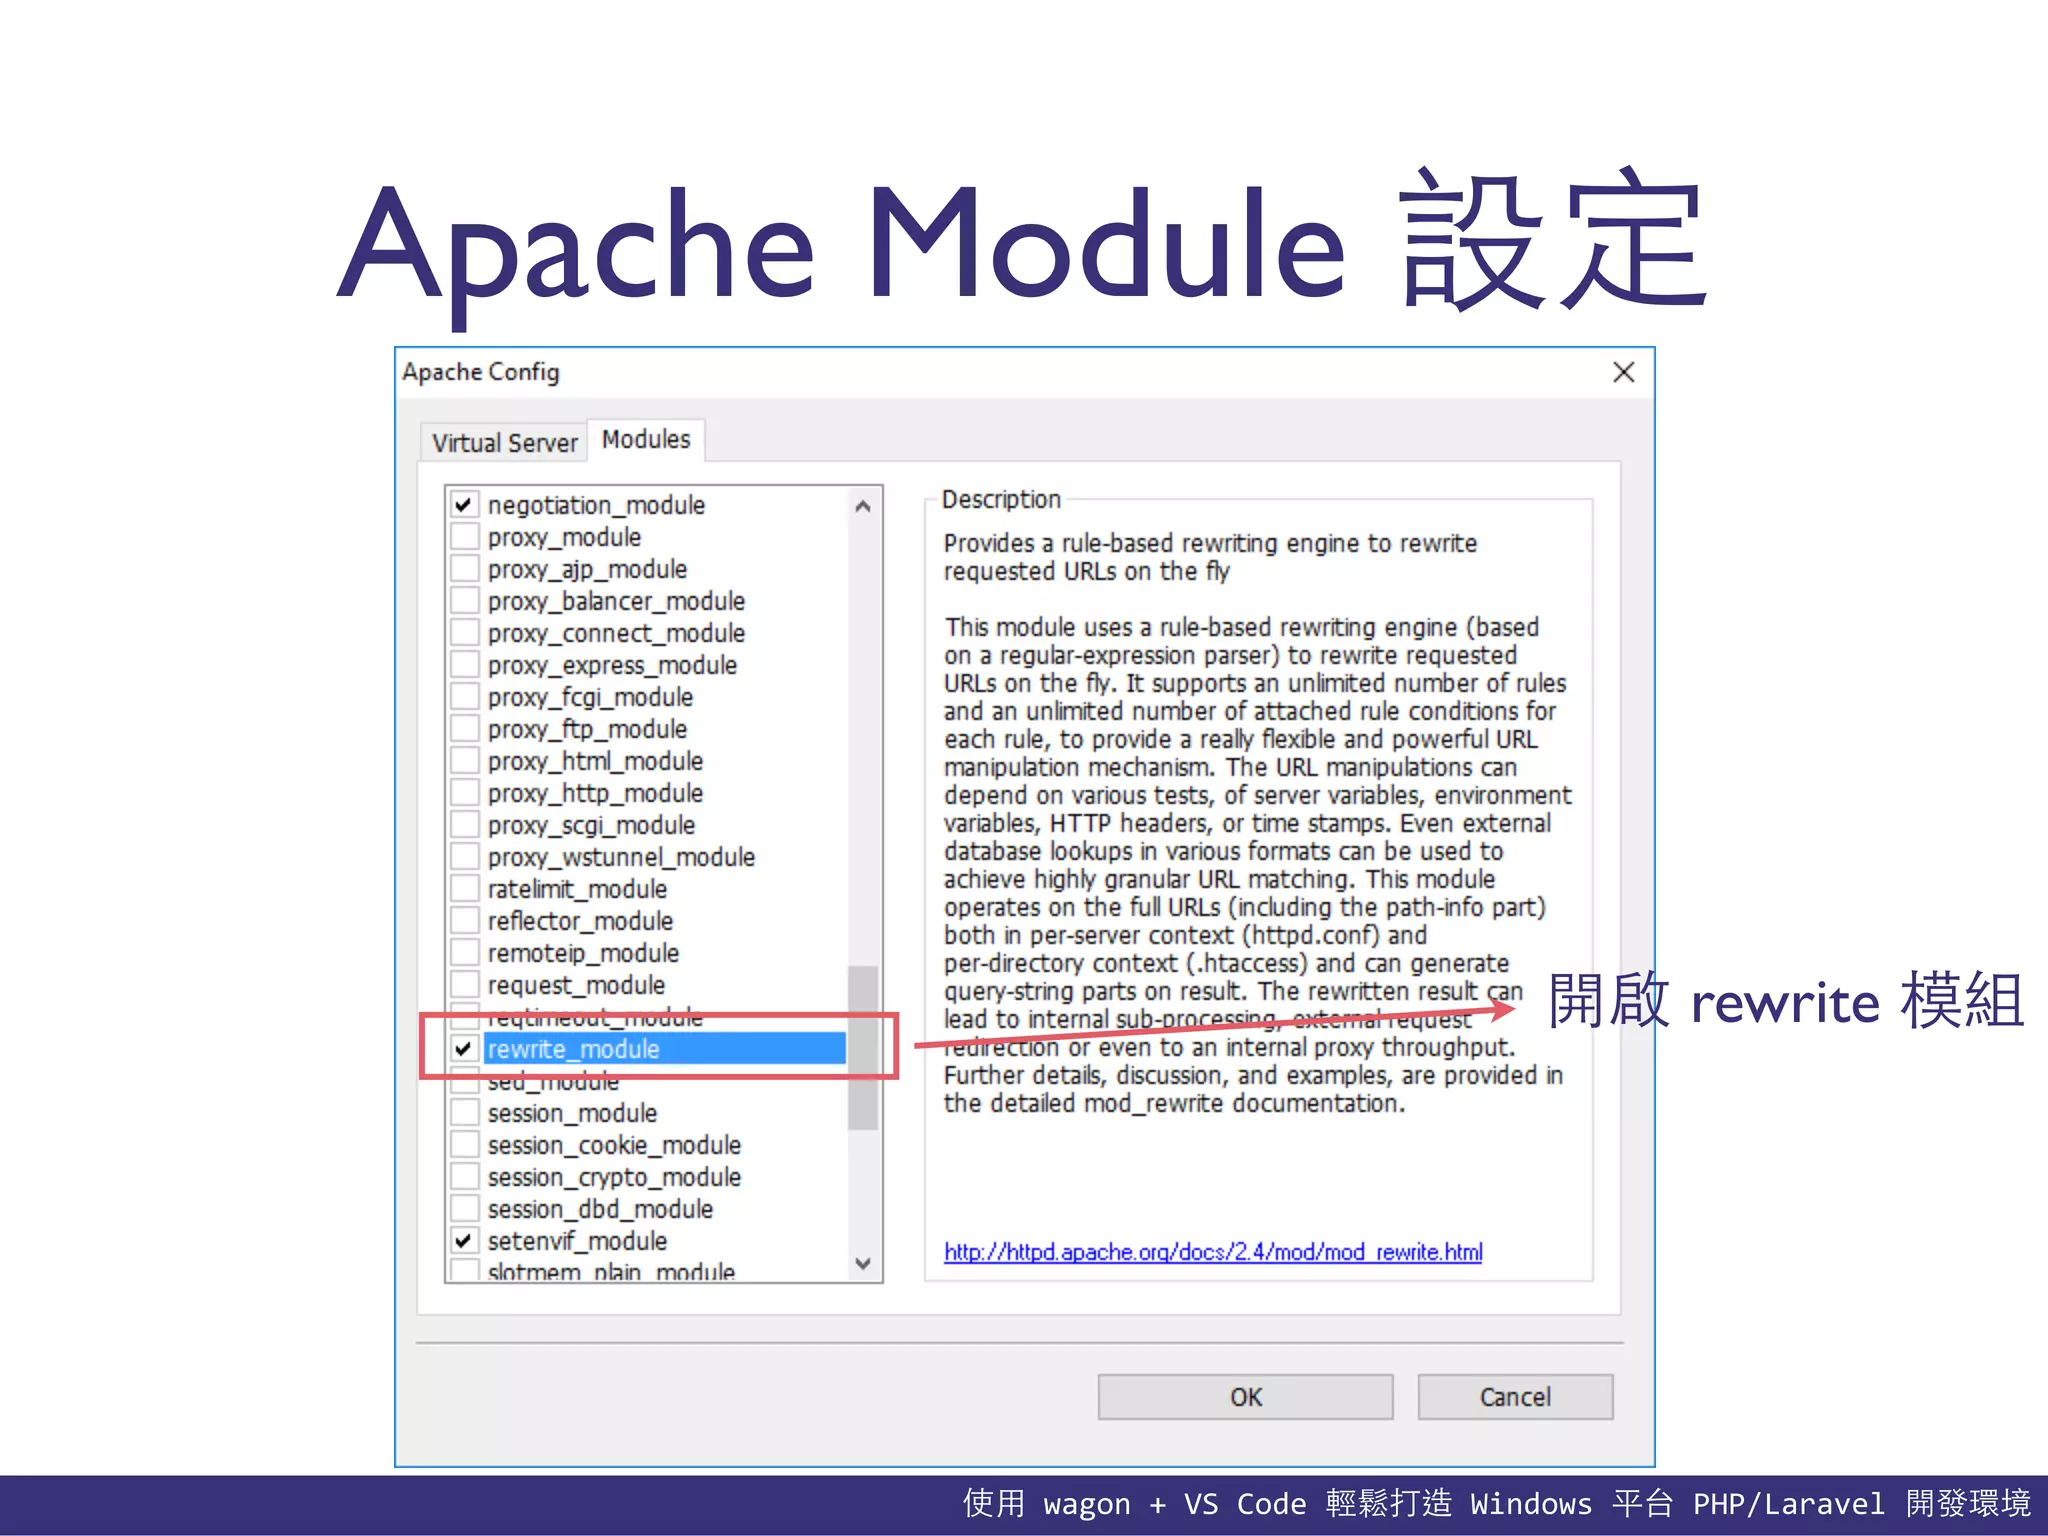
Task: Click the Cancel button
Action: click(1515, 1397)
